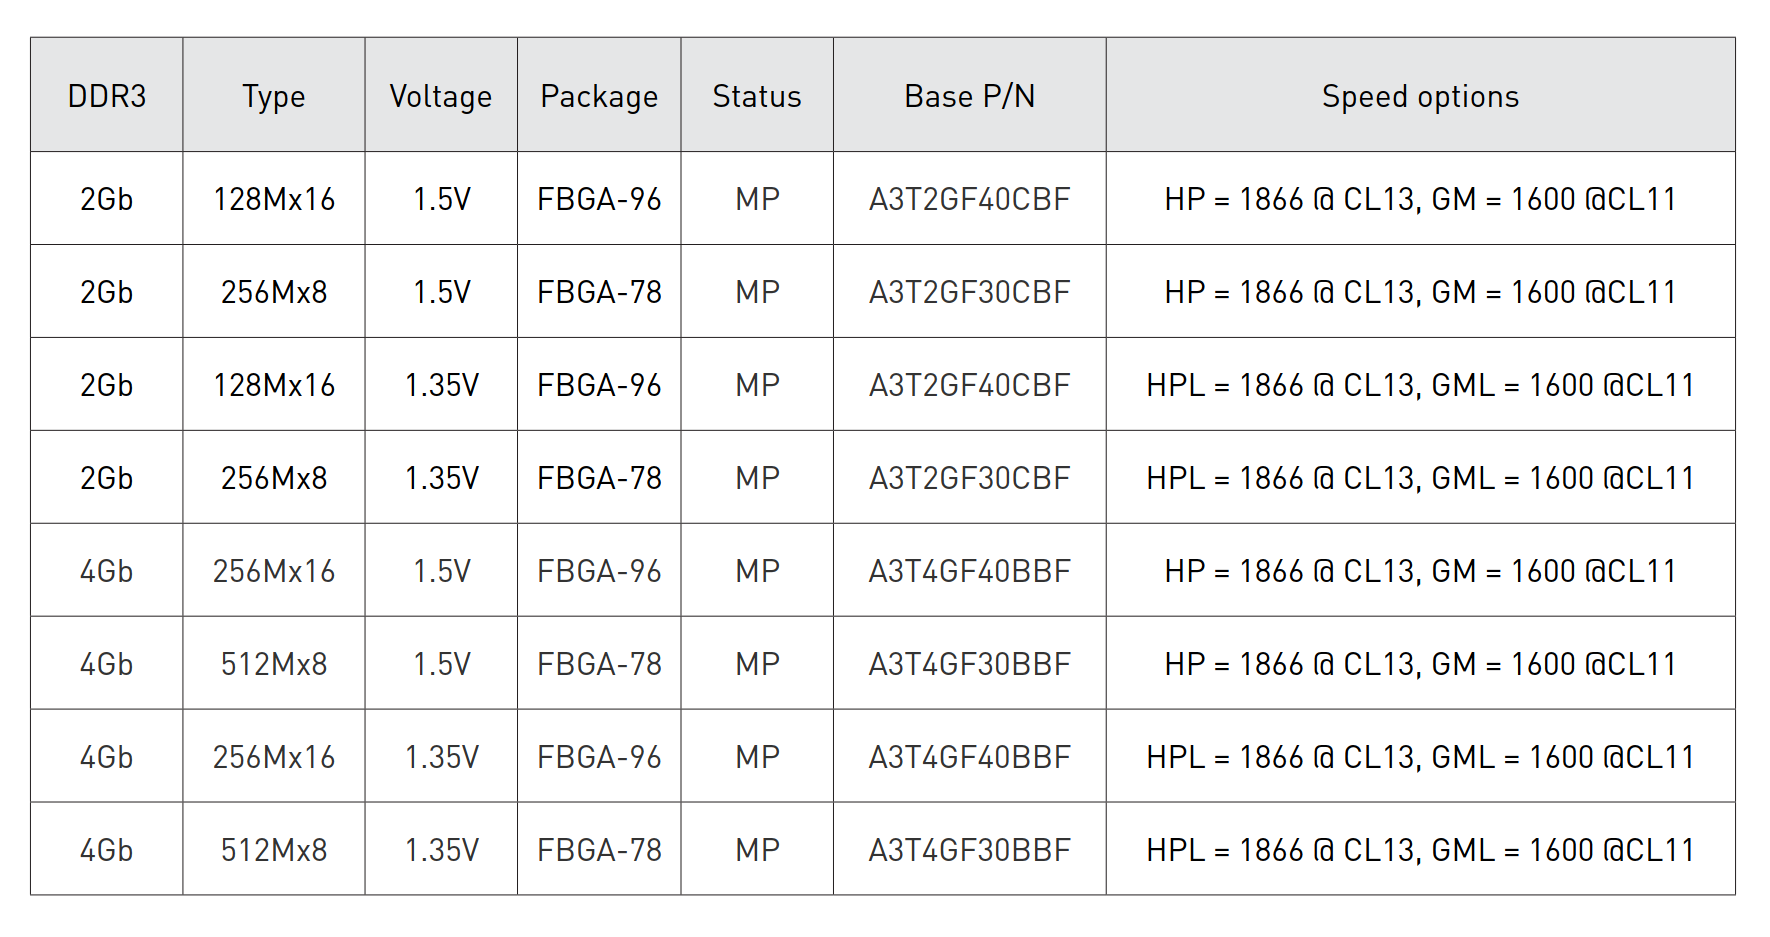Viewport: 1770px width, 937px height.
Task: Select the Type column header
Action: pyautogui.click(x=274, y=96)
